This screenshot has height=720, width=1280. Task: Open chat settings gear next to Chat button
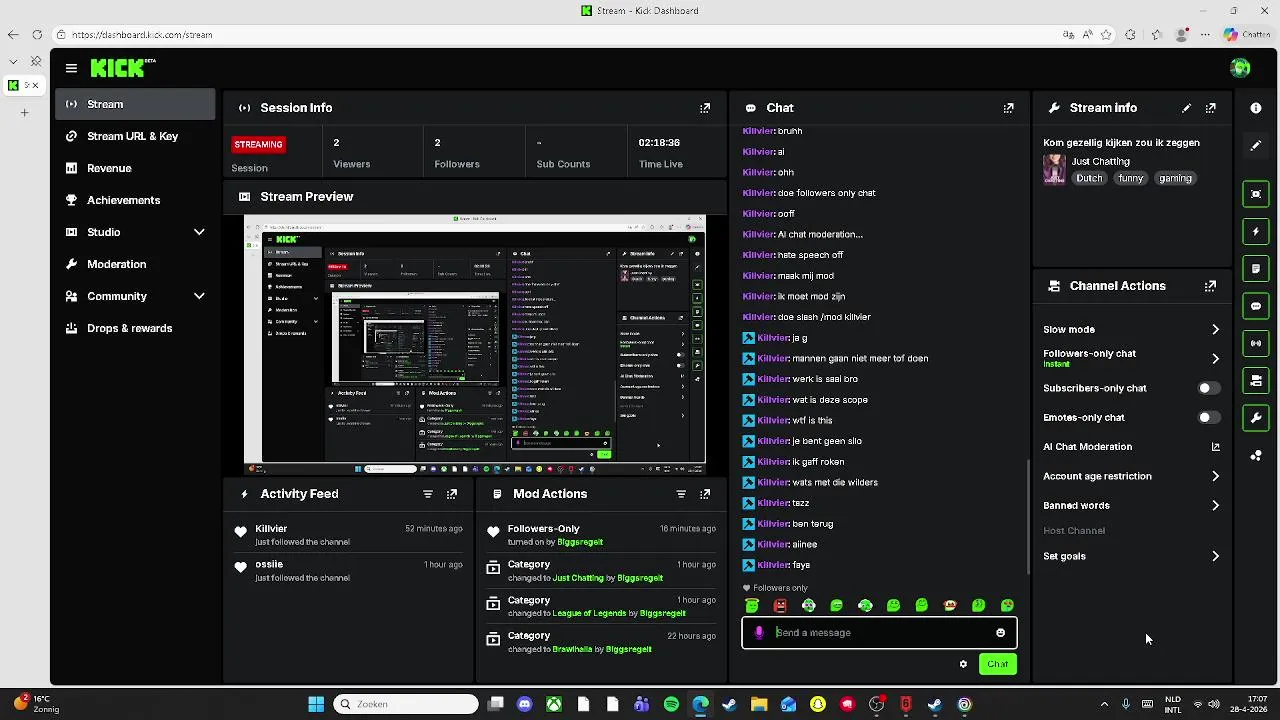pyautogui.click(x=963, y=664)
